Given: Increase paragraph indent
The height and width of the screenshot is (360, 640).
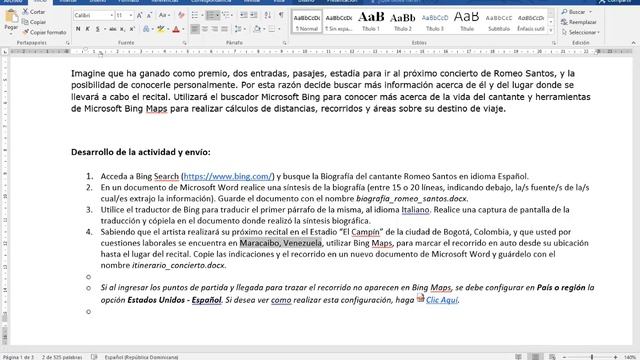Looking at the screenshot, I should click(x=253, y=15).
